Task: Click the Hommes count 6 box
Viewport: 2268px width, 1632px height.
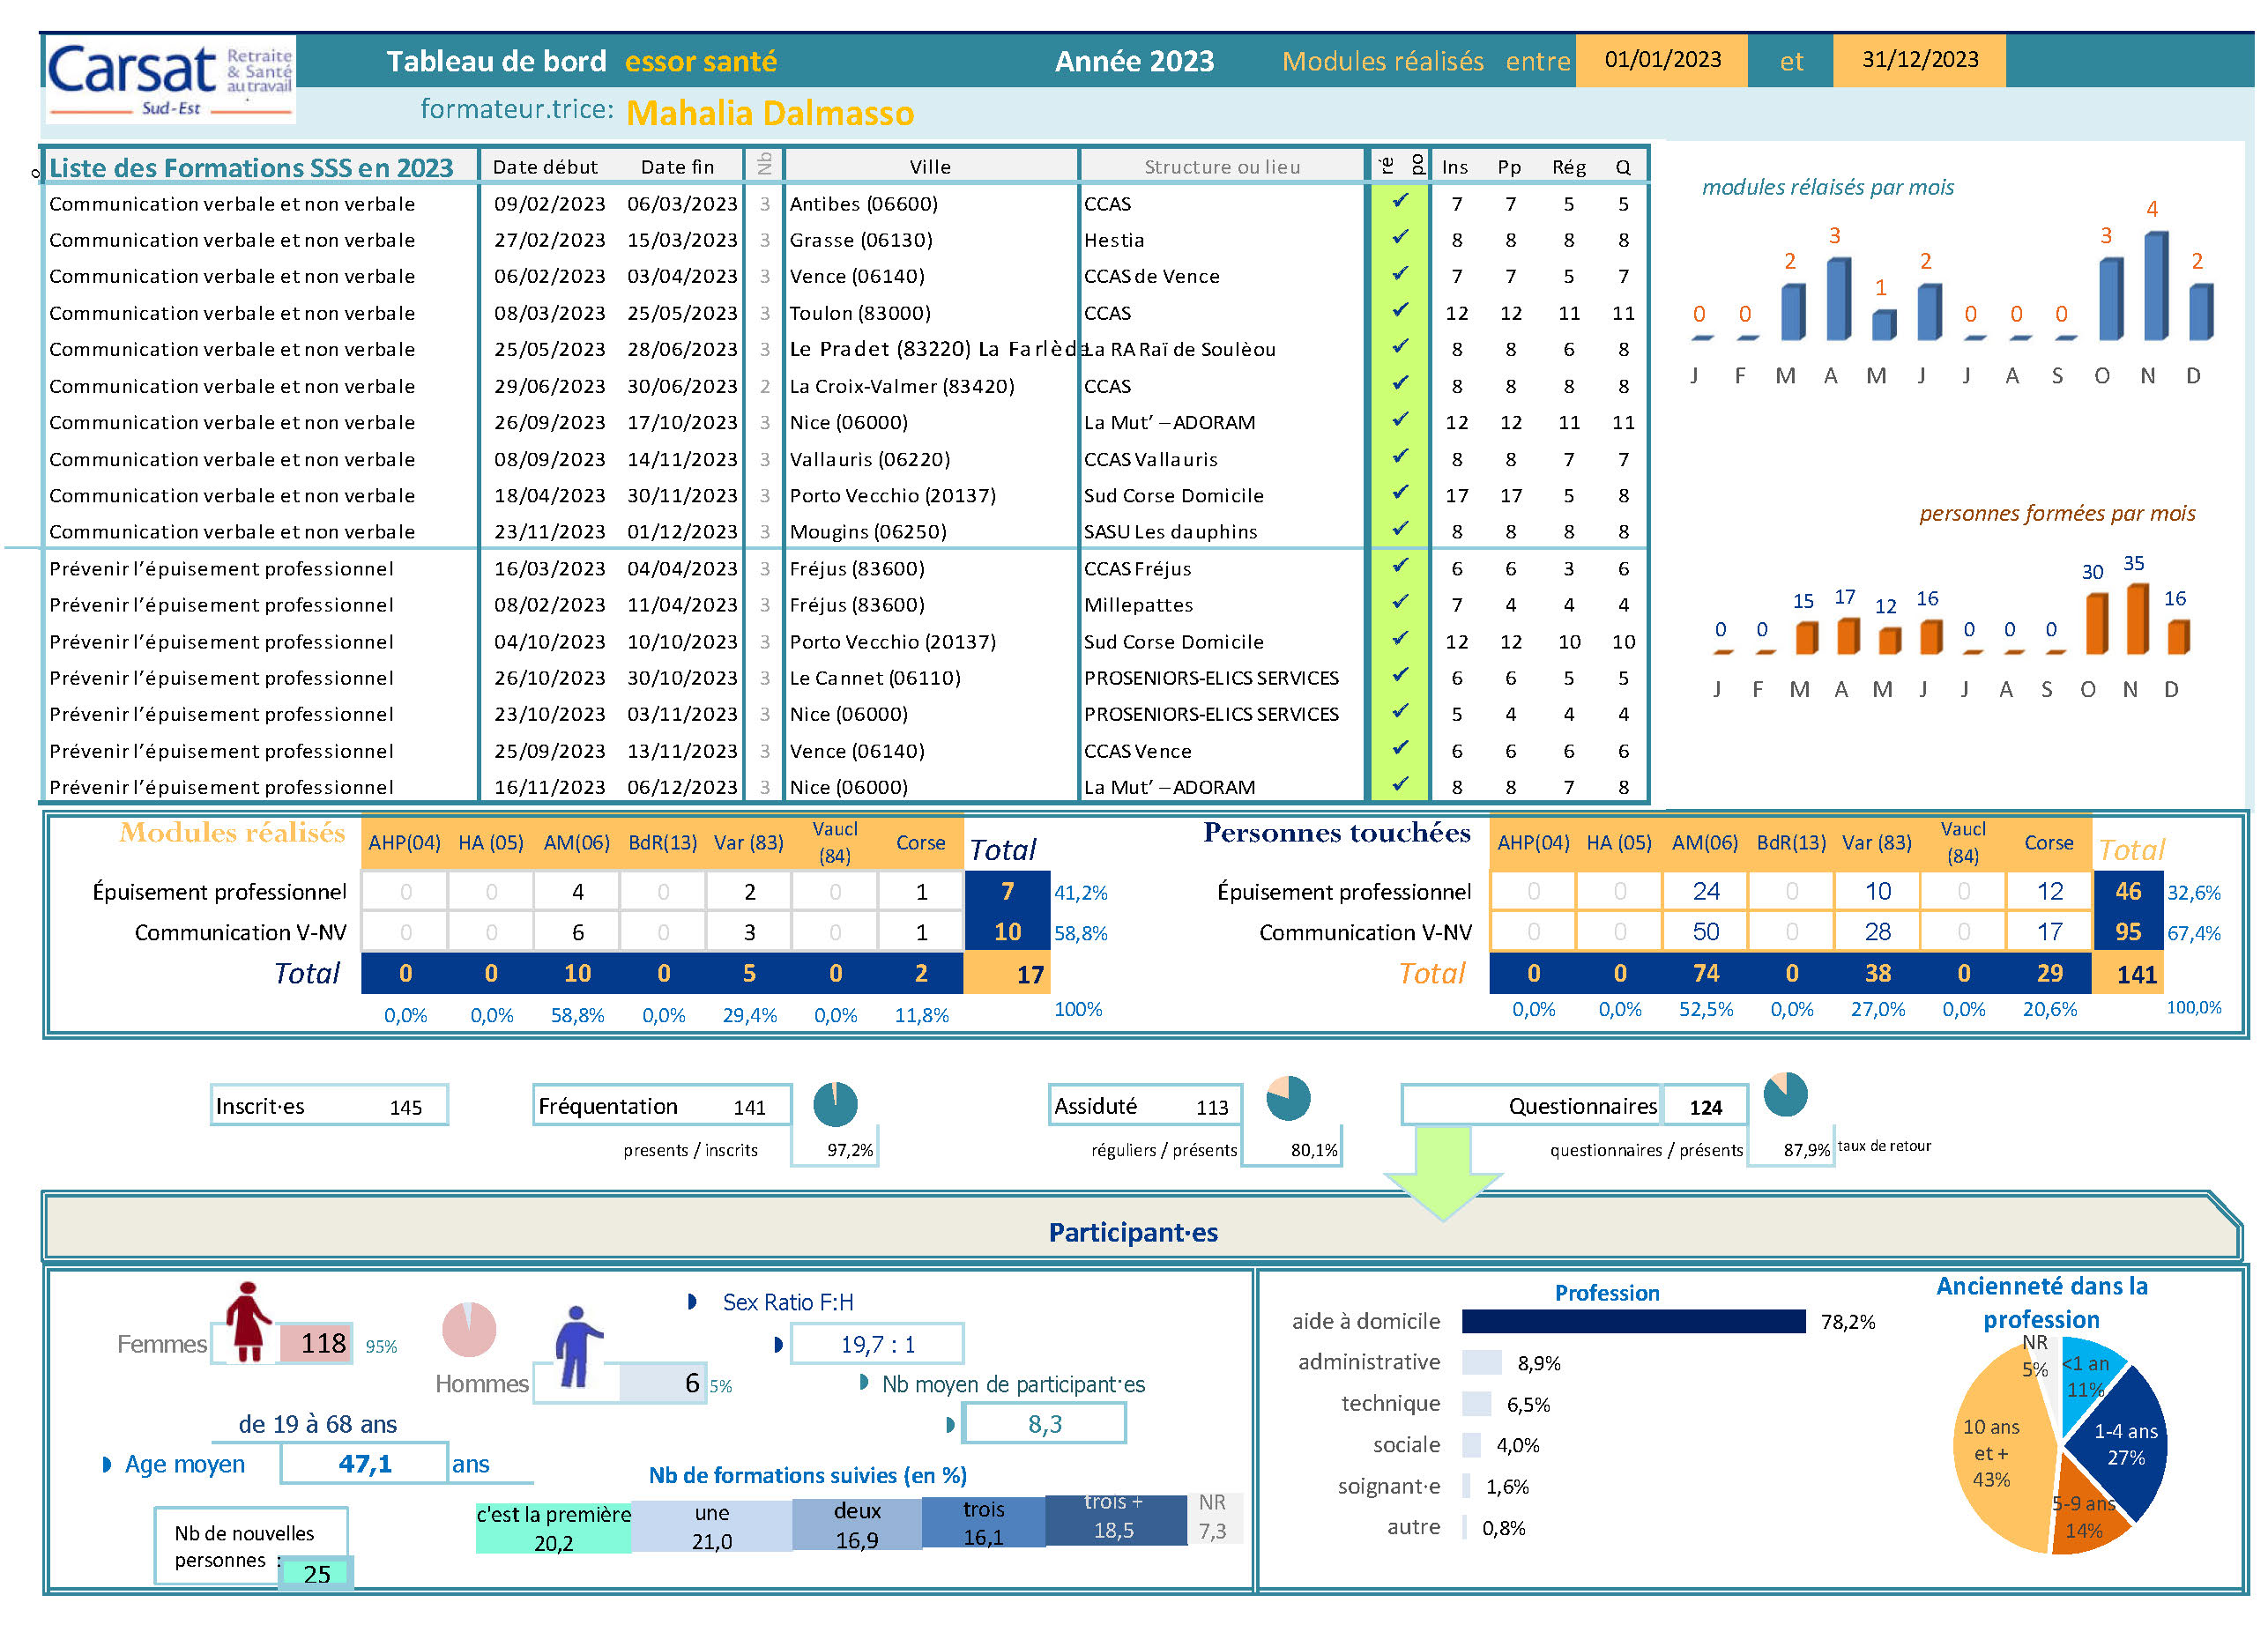Action: click(x=663, y=1383)
